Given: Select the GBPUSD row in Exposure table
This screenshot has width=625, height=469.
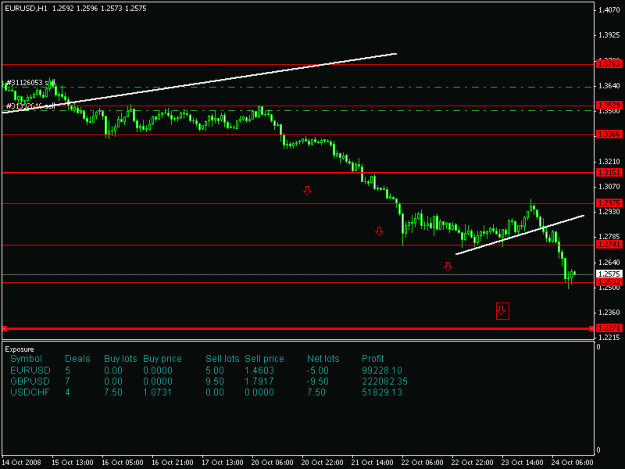Looking at the screenshot, I should coord(209,382).
